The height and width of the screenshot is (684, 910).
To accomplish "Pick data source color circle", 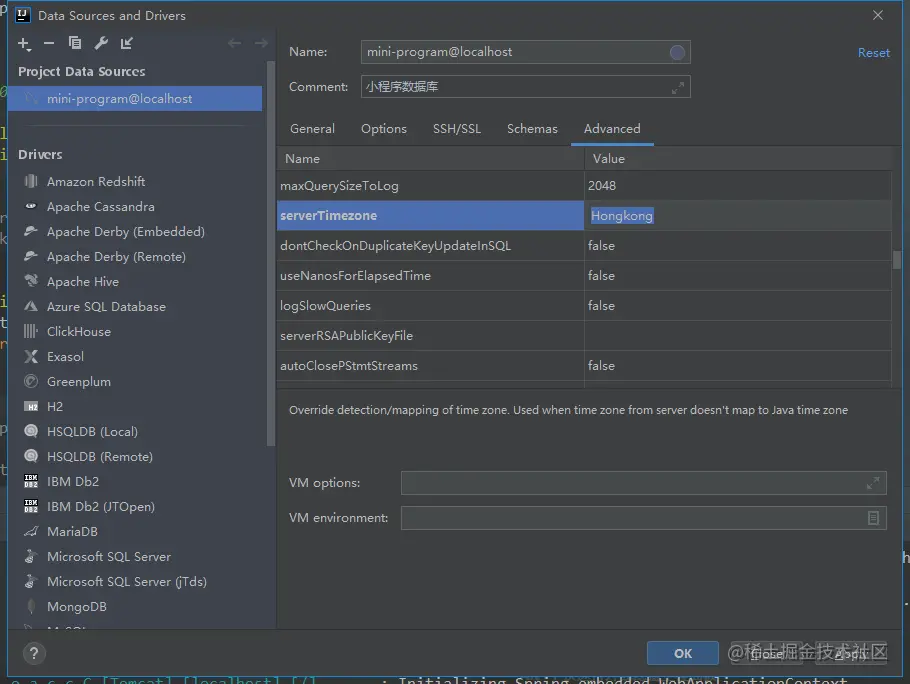I will tap(677, 52).
